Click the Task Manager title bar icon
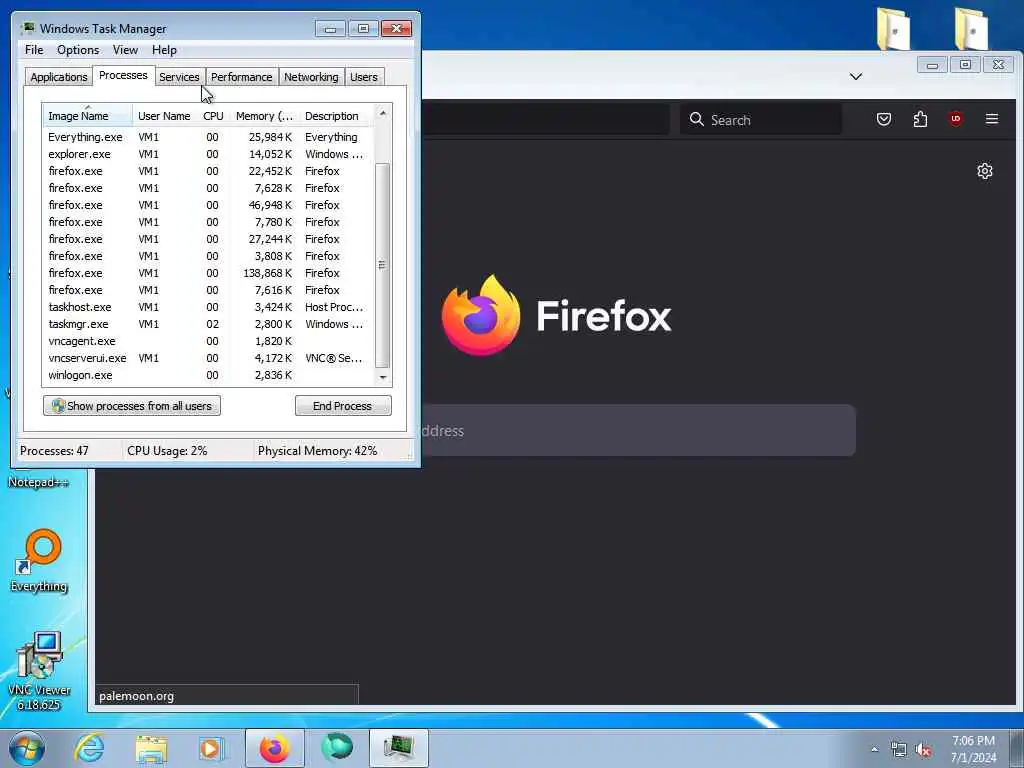Image resolution: width=1024 pixels, height=768 pixels. pyautogui.click(x=27, y=28)
